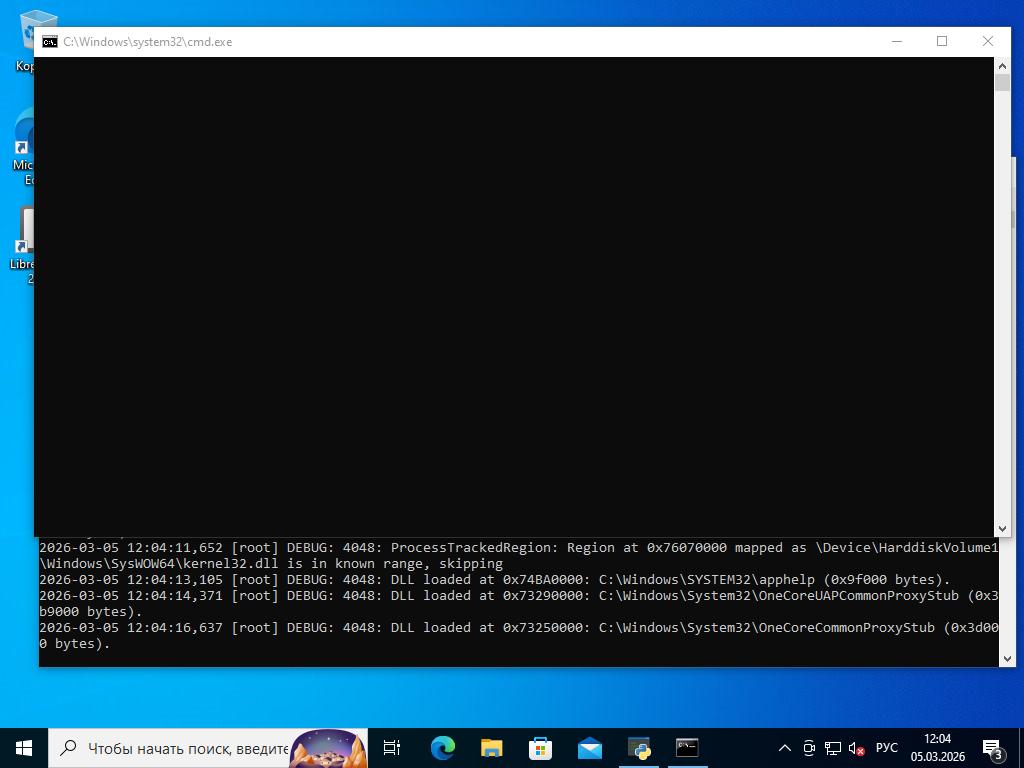Maximize the front cmd.exe window
1024x768 pixels.
coord(941,41)
